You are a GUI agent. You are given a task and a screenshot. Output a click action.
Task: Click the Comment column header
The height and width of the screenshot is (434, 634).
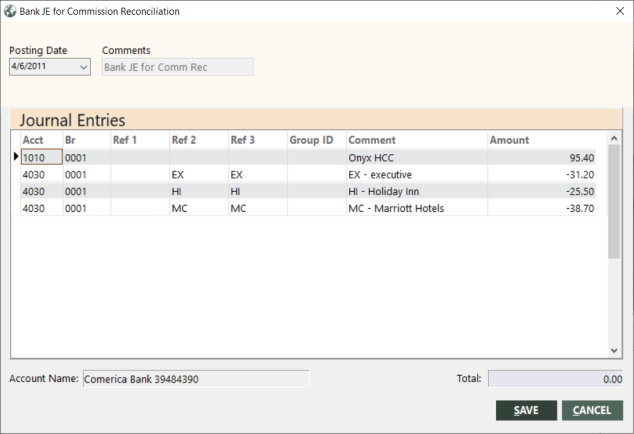[x=417, y=140]
